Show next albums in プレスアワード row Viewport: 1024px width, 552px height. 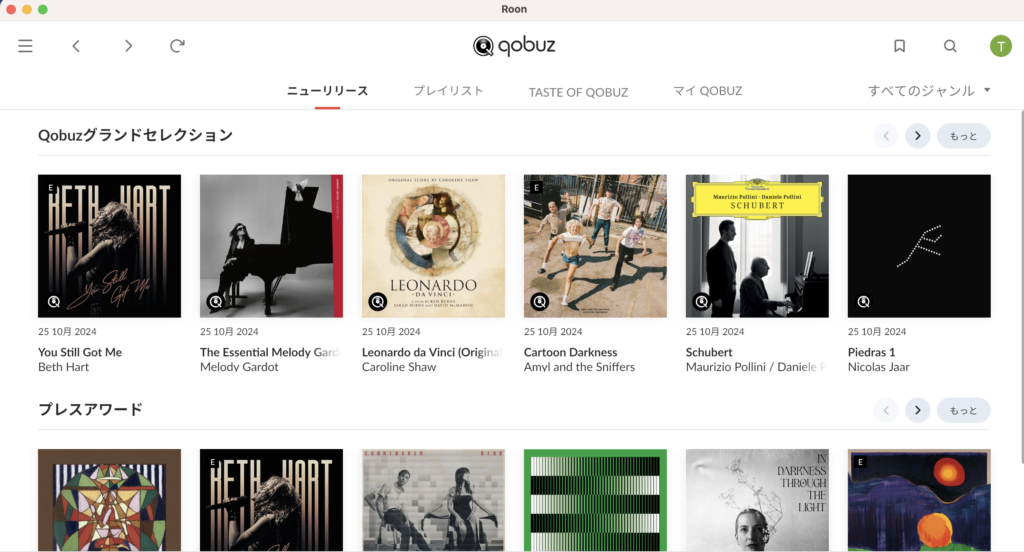coord(918,410)
